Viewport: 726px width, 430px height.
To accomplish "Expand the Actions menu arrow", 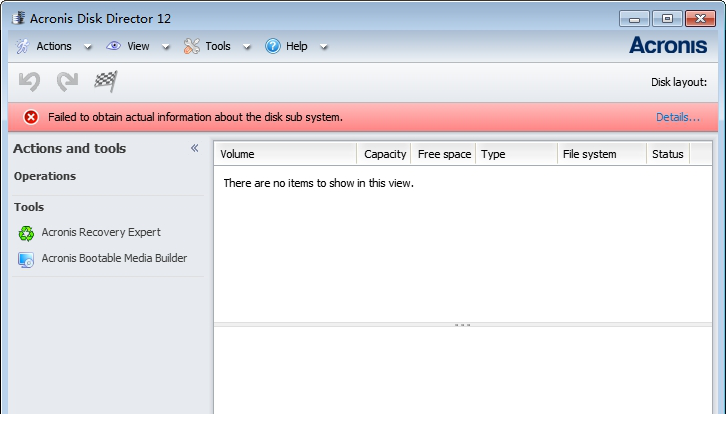I will 88,47.
